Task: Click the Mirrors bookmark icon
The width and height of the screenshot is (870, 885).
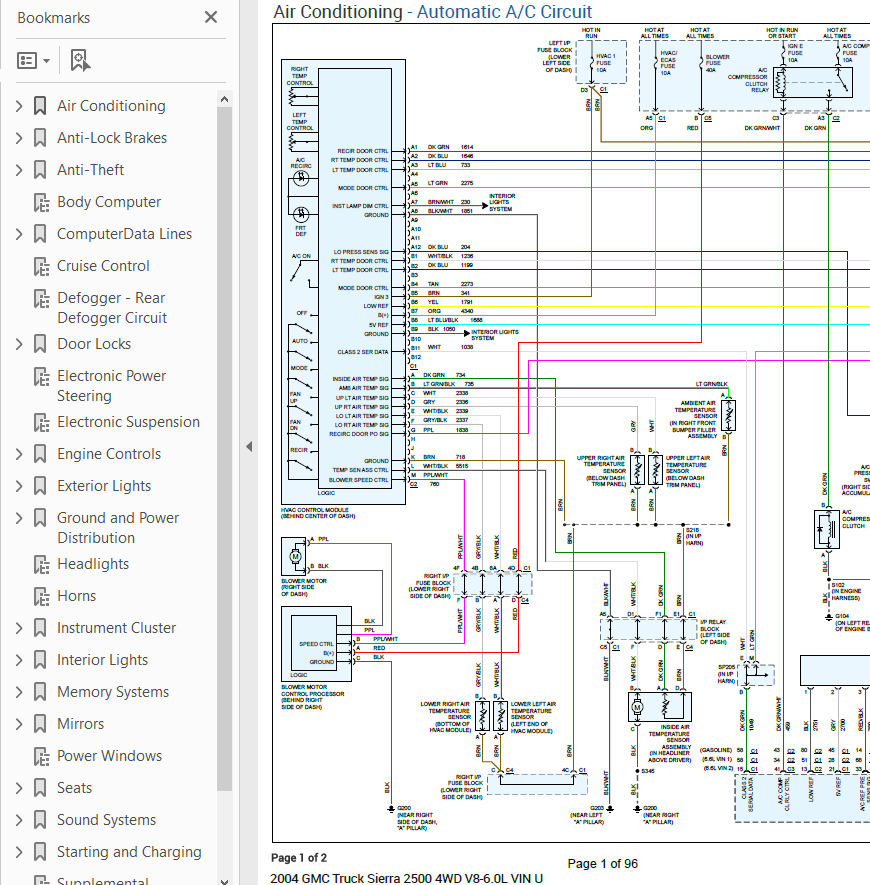Action: 40,724
